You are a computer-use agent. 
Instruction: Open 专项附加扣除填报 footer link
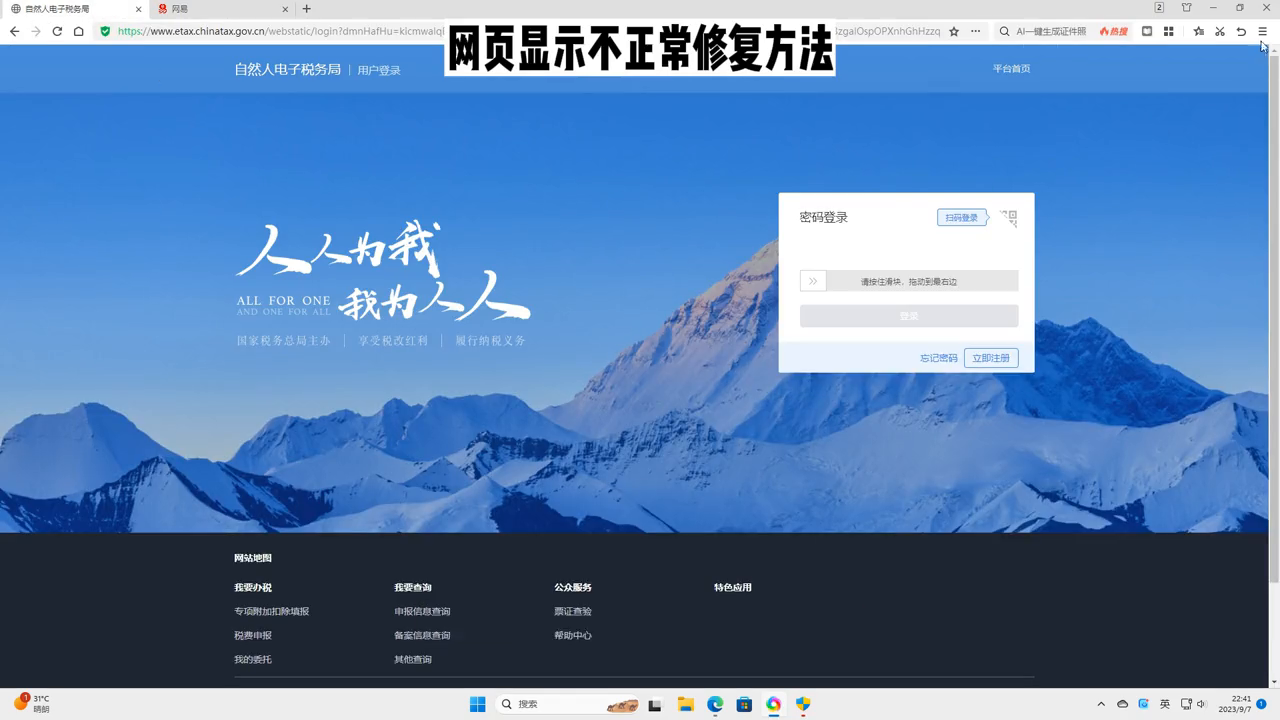272,611
